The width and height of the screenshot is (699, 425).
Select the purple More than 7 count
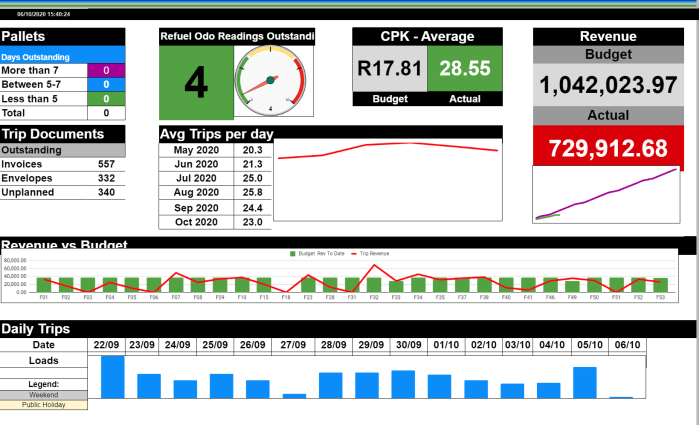(x=106, y=70)
